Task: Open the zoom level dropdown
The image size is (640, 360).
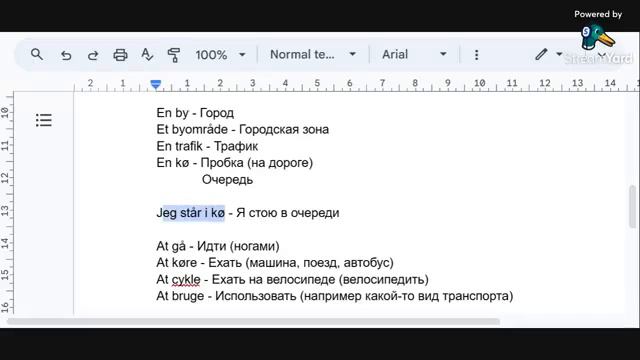Action: tap(220, 55)
